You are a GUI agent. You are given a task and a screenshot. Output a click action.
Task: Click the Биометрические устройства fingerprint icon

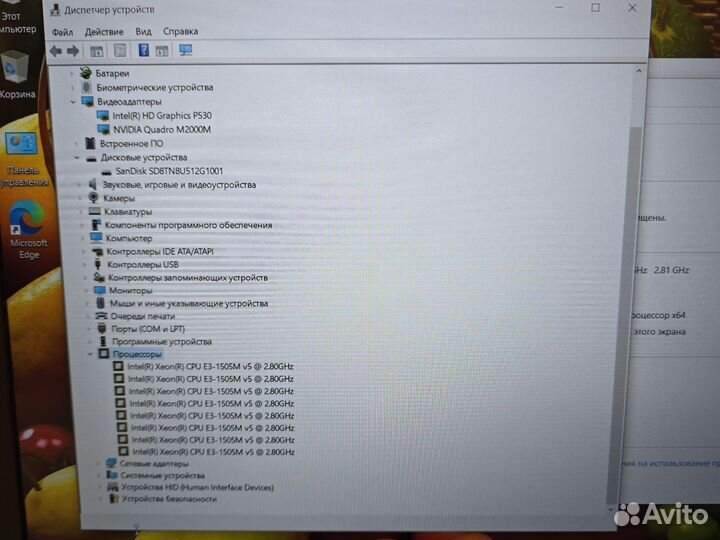coord(86,87)
